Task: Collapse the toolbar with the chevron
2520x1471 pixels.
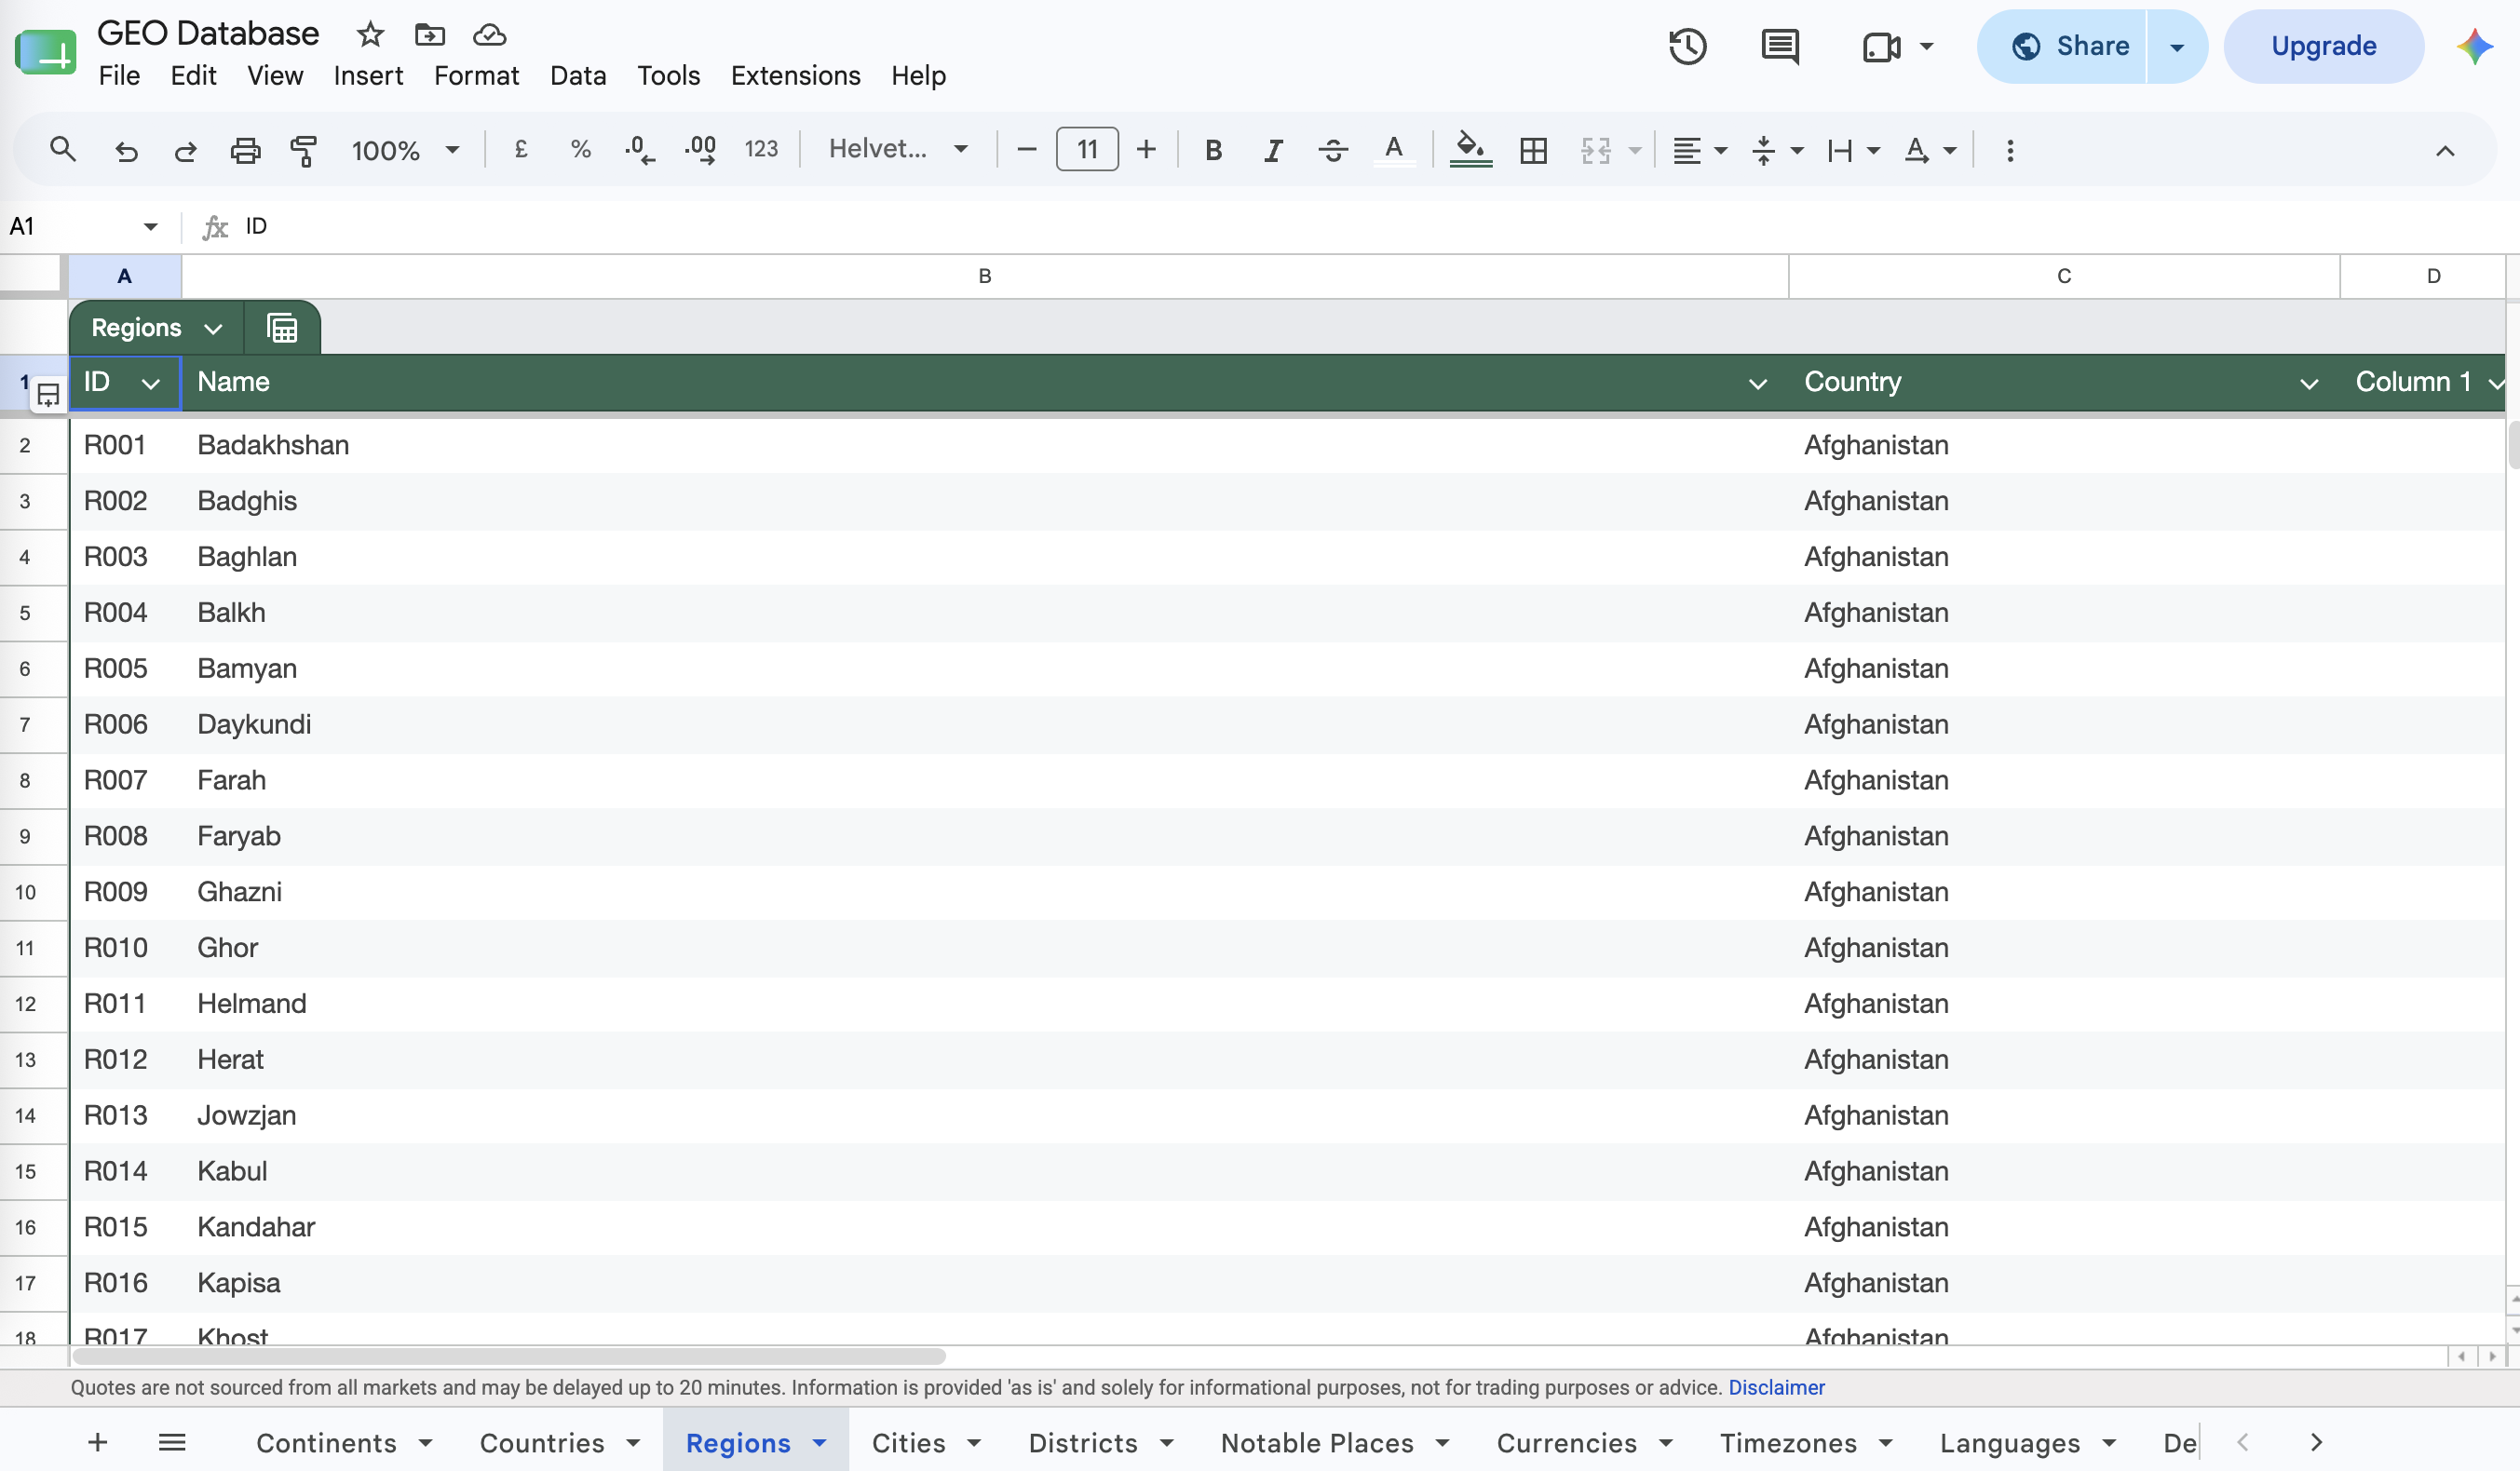Action: click(x=2445, y=150)
